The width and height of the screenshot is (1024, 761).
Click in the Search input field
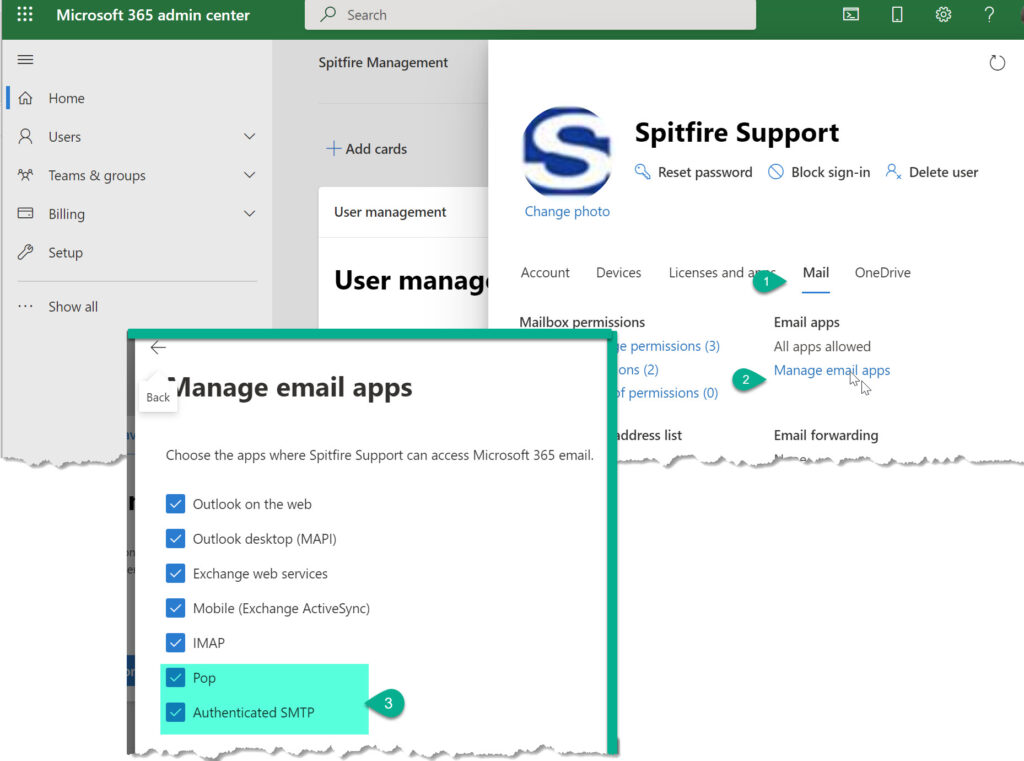[530, 14]
